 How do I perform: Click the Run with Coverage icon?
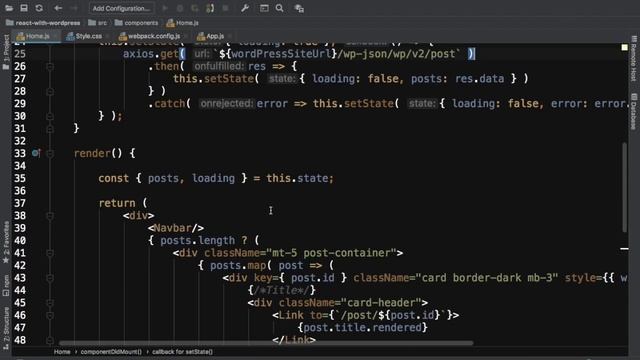[195, 8]
